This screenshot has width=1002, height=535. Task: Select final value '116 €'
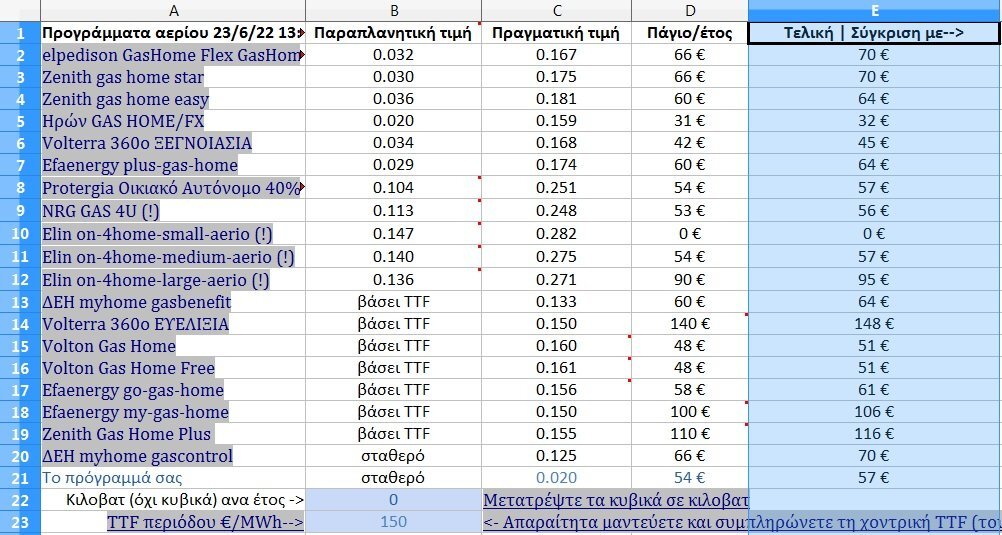pyautogui.click(x=875, y=434)
